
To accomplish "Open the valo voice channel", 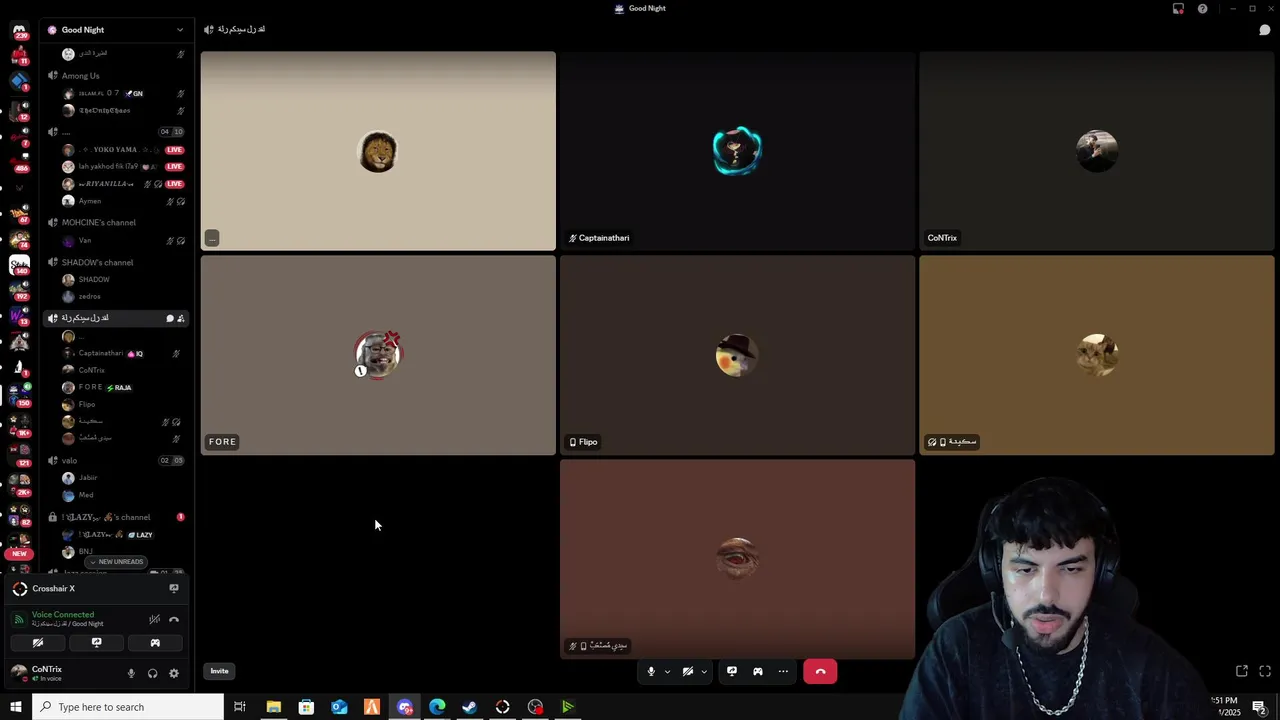I will [69, 460].
